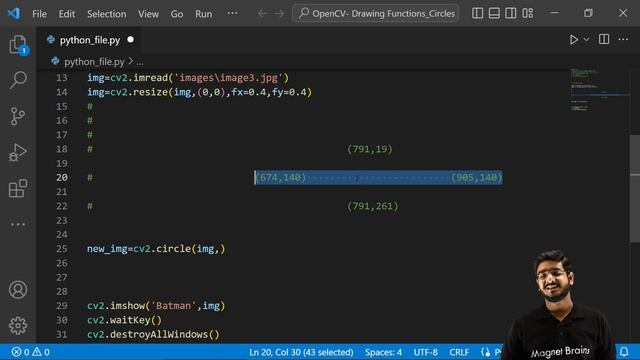Close the tab via the unsaved dot
The width and height of the screenshot is (640, 360).
coord(130,40)
